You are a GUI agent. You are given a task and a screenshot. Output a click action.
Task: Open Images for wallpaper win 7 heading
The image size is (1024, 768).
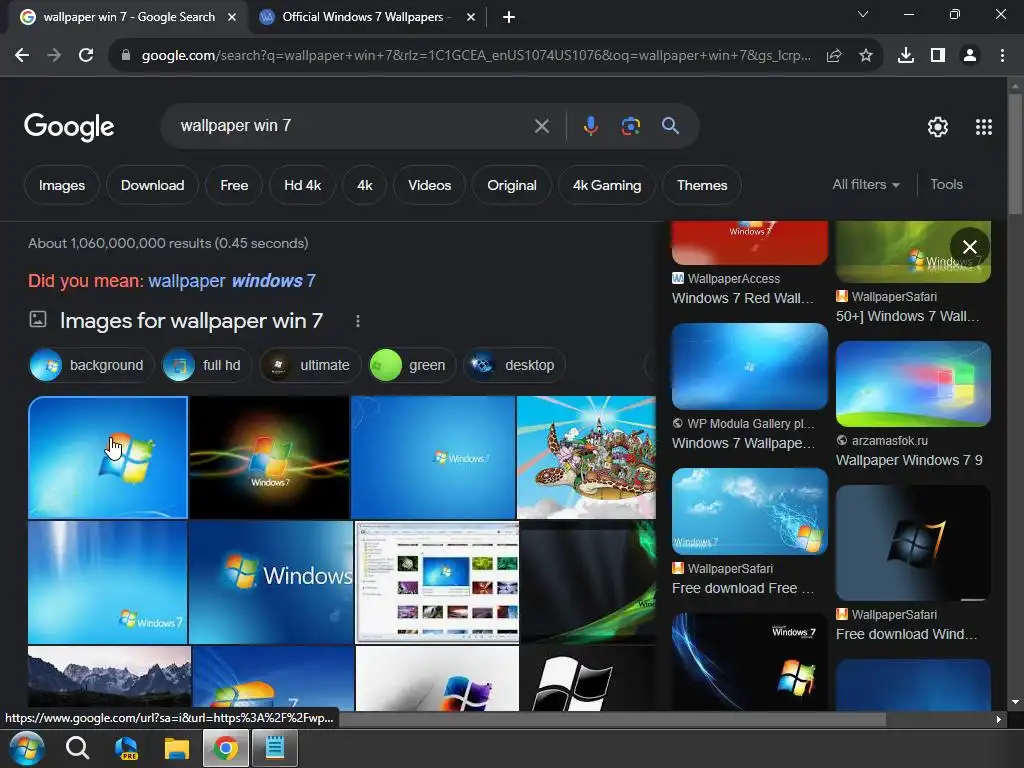(191, 321)
